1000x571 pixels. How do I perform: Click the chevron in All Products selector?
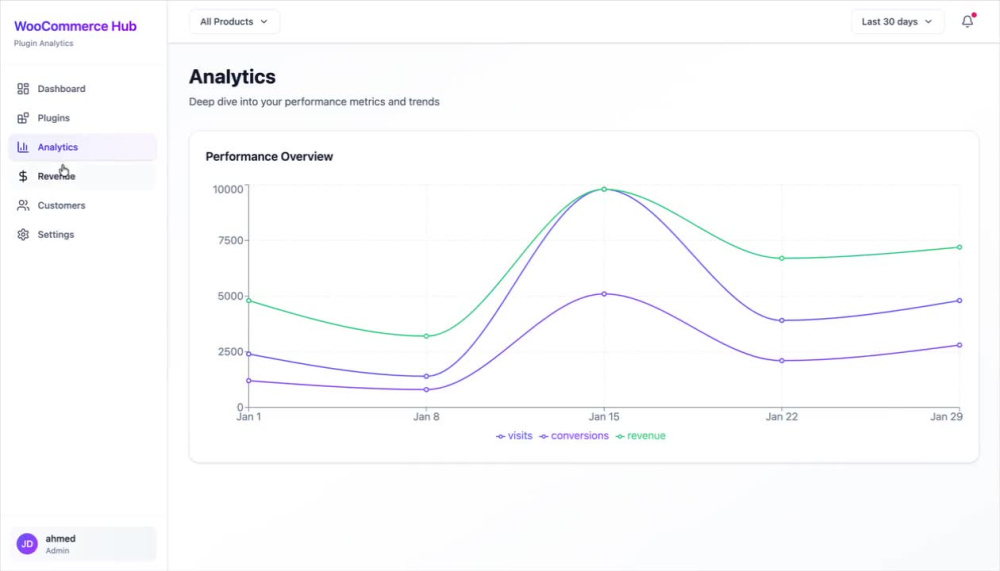[x=264, y=22]
